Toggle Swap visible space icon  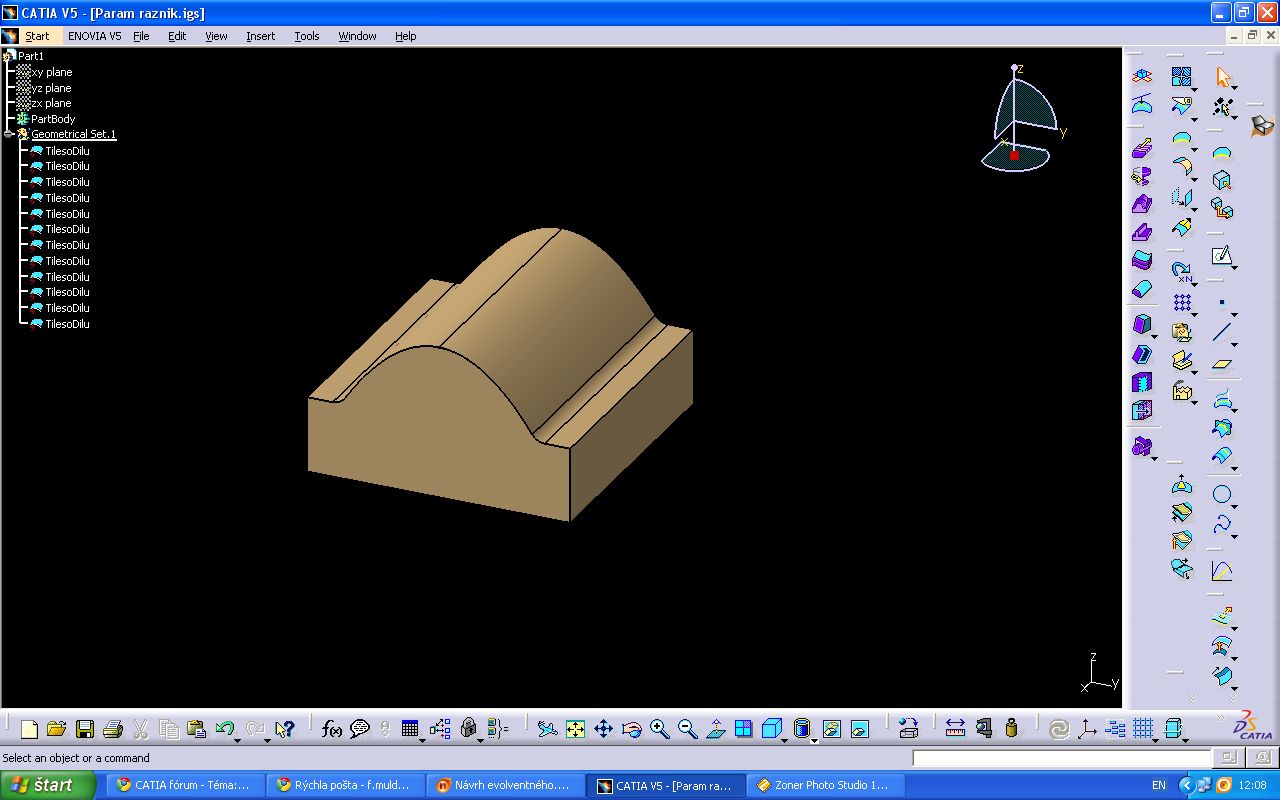[859, 729]
